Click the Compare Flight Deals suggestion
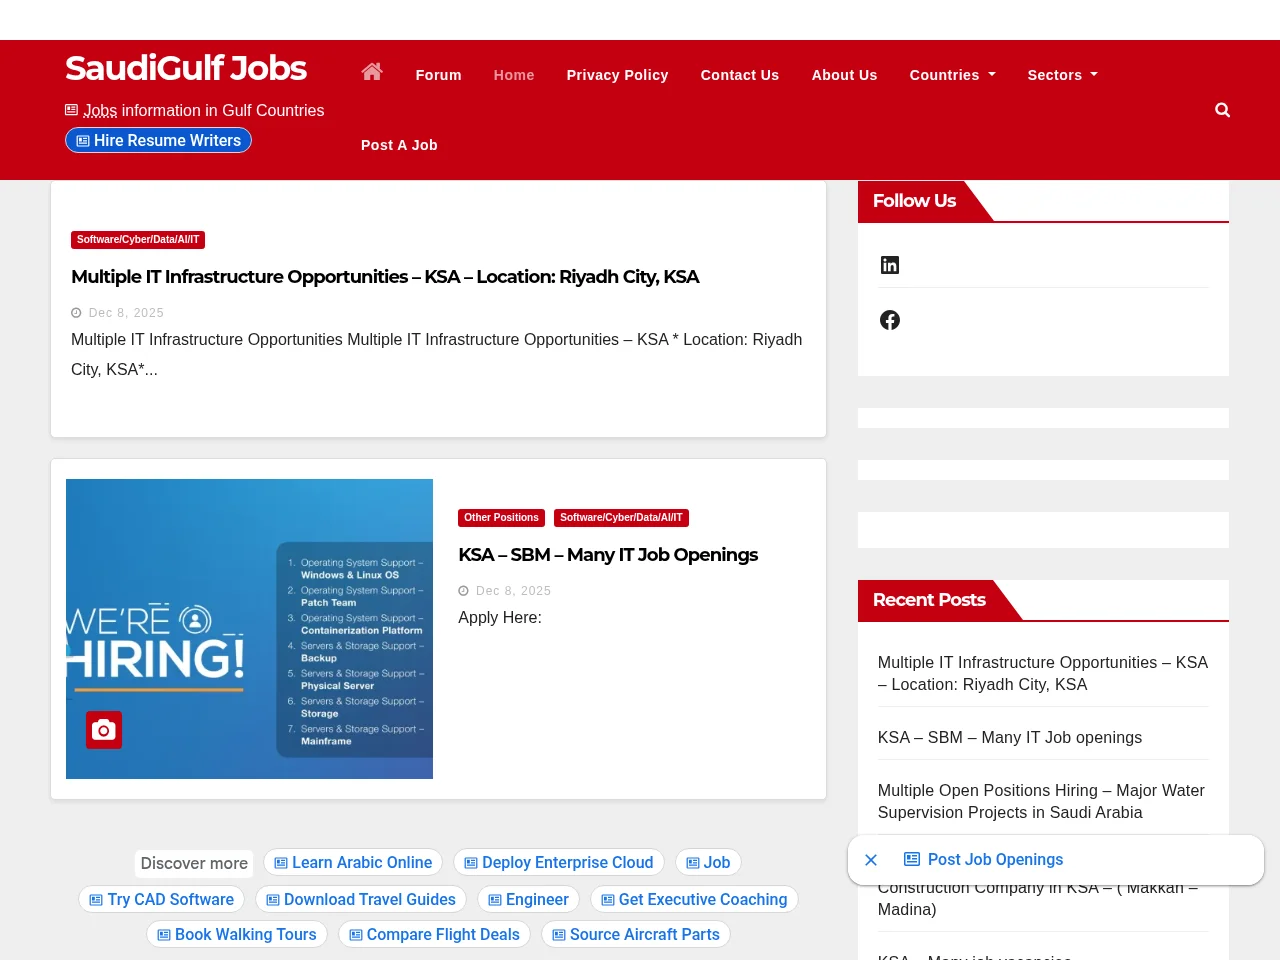 point(434,935)
